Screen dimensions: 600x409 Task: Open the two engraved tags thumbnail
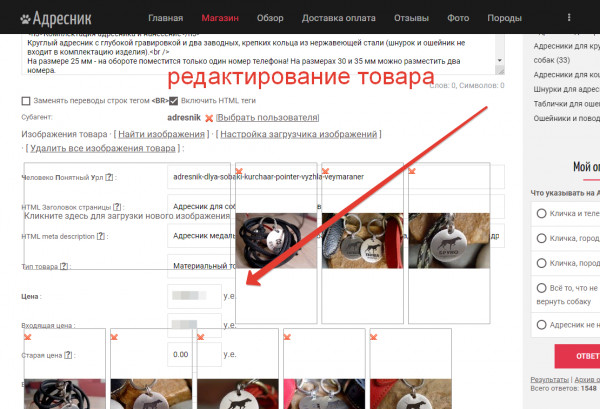[363, 241]
